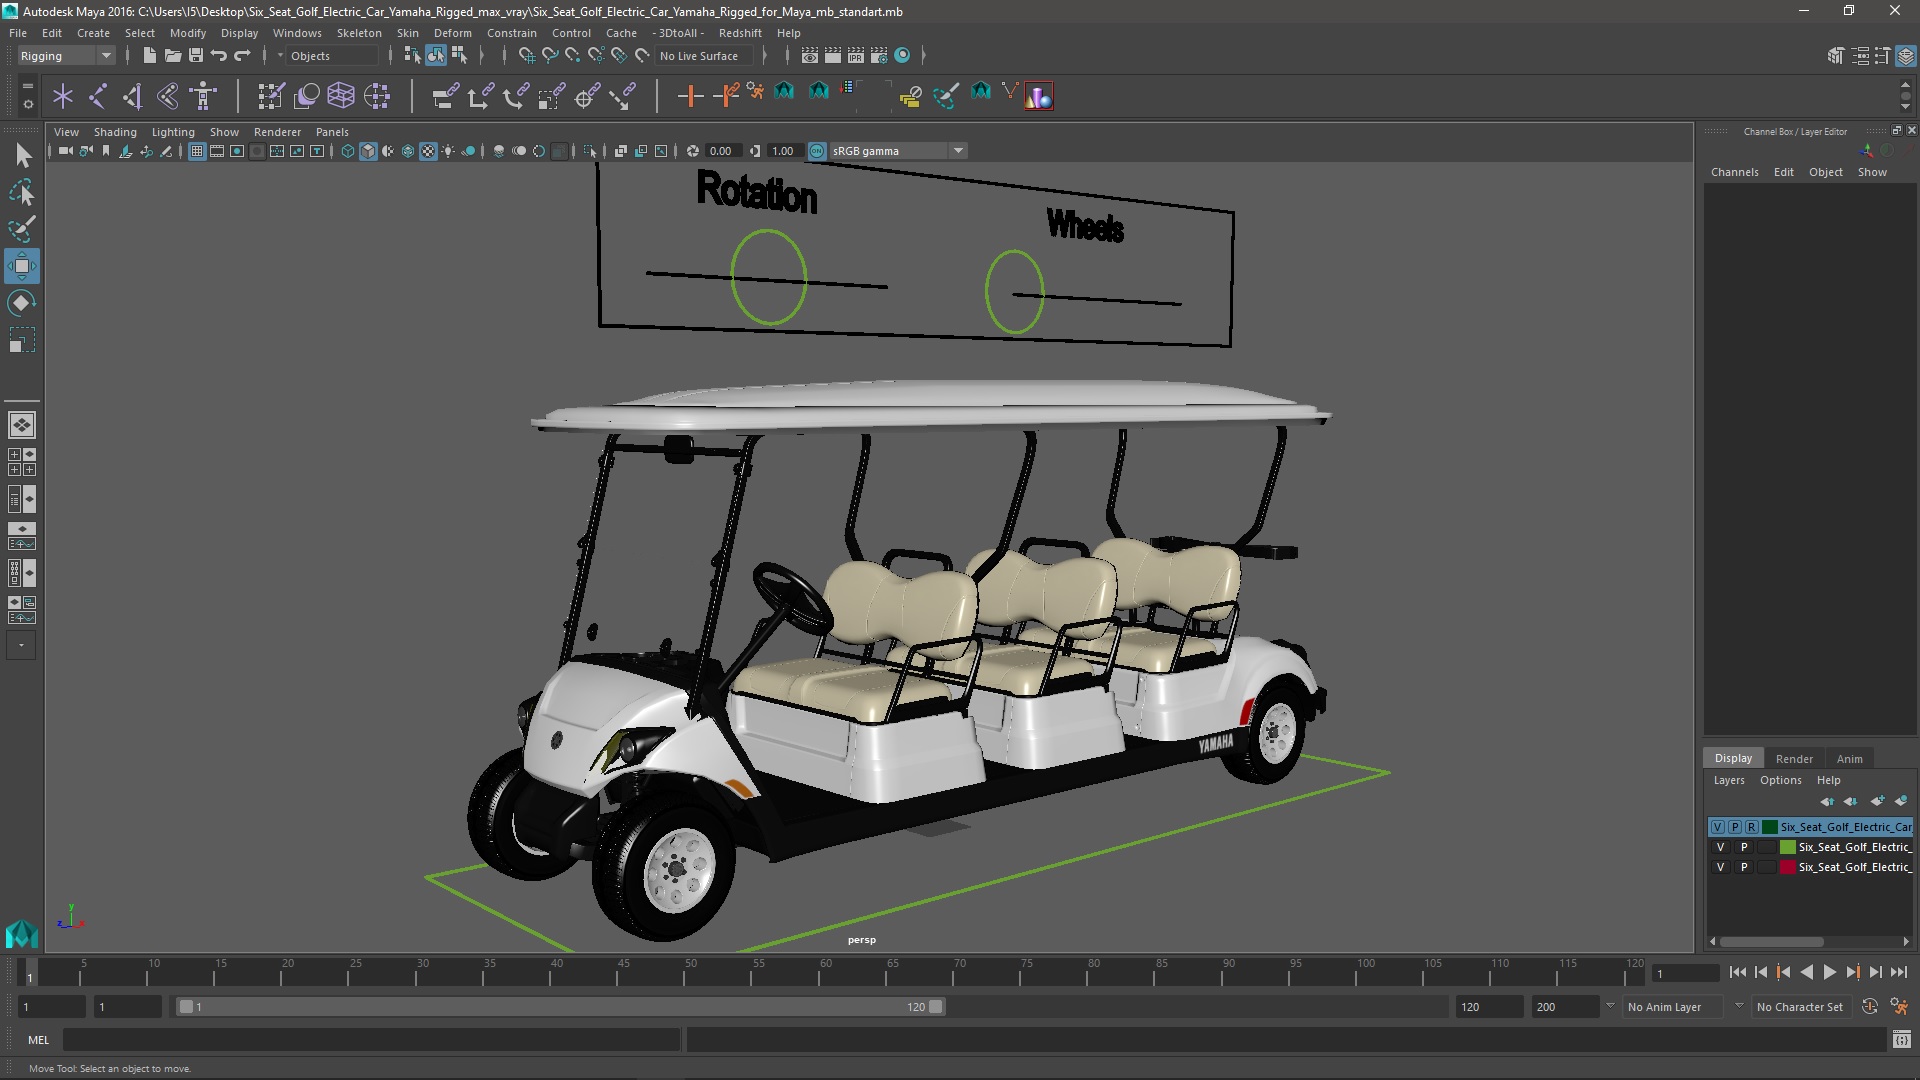Viewport: 1920px width, 1080px height.
Task: Apply the Parent Constraint shelf icon
Action: [x=445, y=96]
